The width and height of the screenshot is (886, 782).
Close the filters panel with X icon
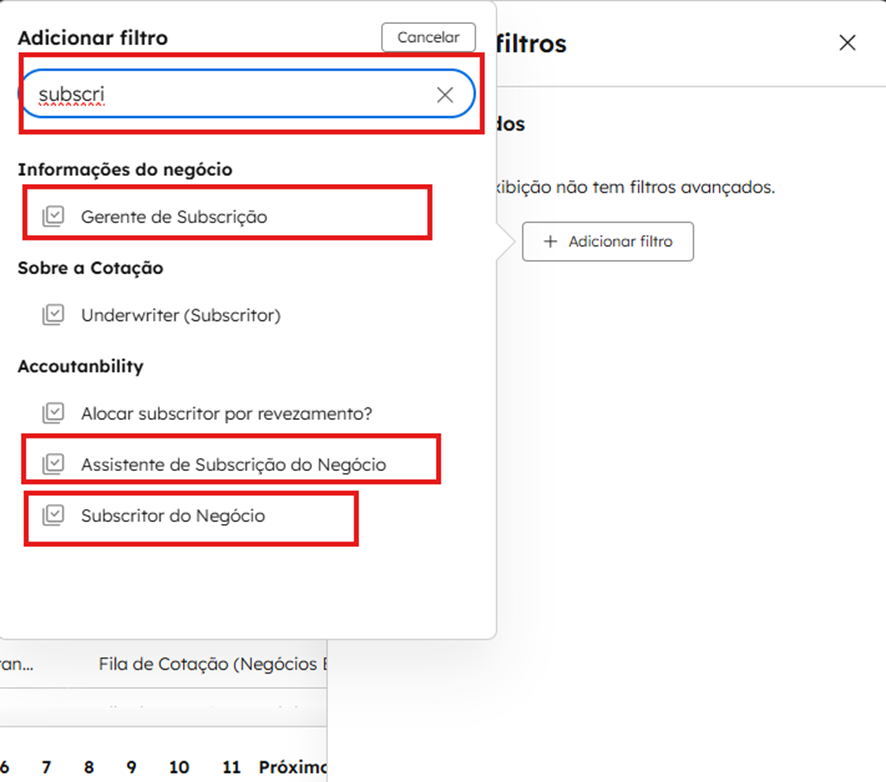tap(847, 43)
